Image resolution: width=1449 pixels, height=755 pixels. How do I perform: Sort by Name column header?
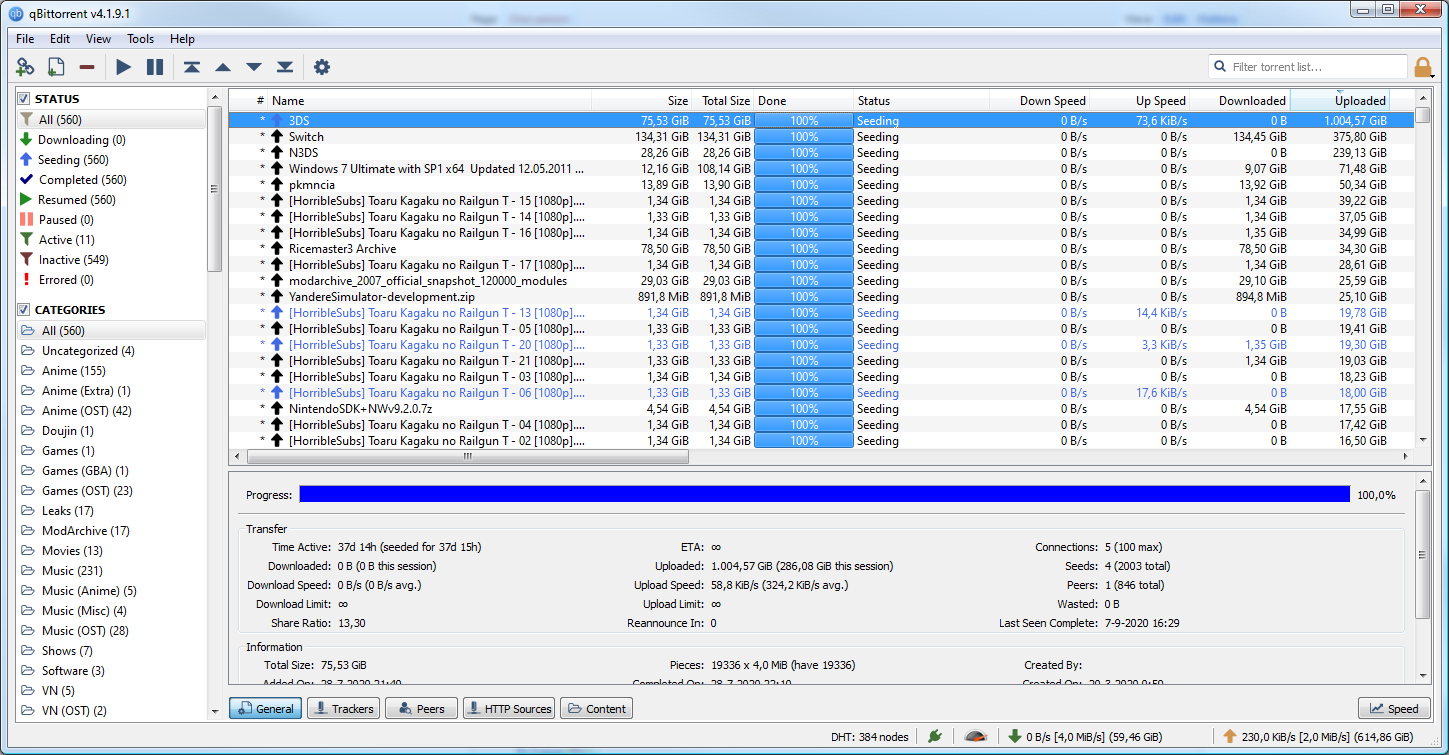(430, 100)
